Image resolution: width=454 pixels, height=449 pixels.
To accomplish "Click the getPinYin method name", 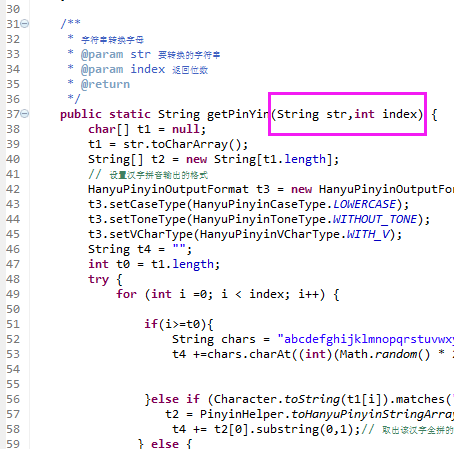I will click(238, 114).
